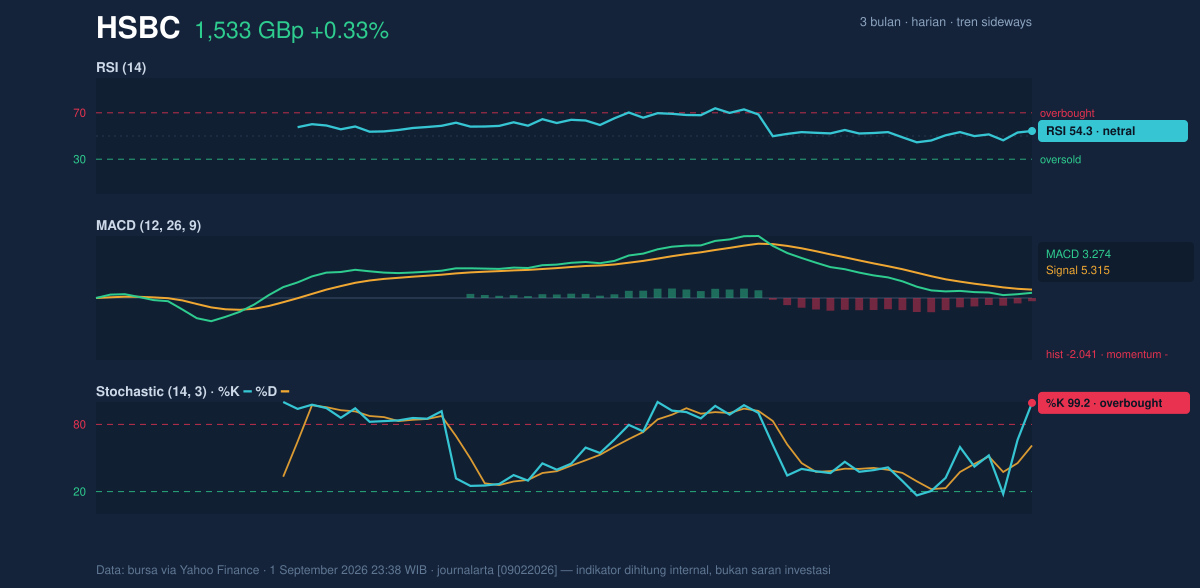Image resolution: width=1200 pixels, height=588 pixels.
Task: Click the Signal 5.315 legend value
Action: click(1078, 270)
